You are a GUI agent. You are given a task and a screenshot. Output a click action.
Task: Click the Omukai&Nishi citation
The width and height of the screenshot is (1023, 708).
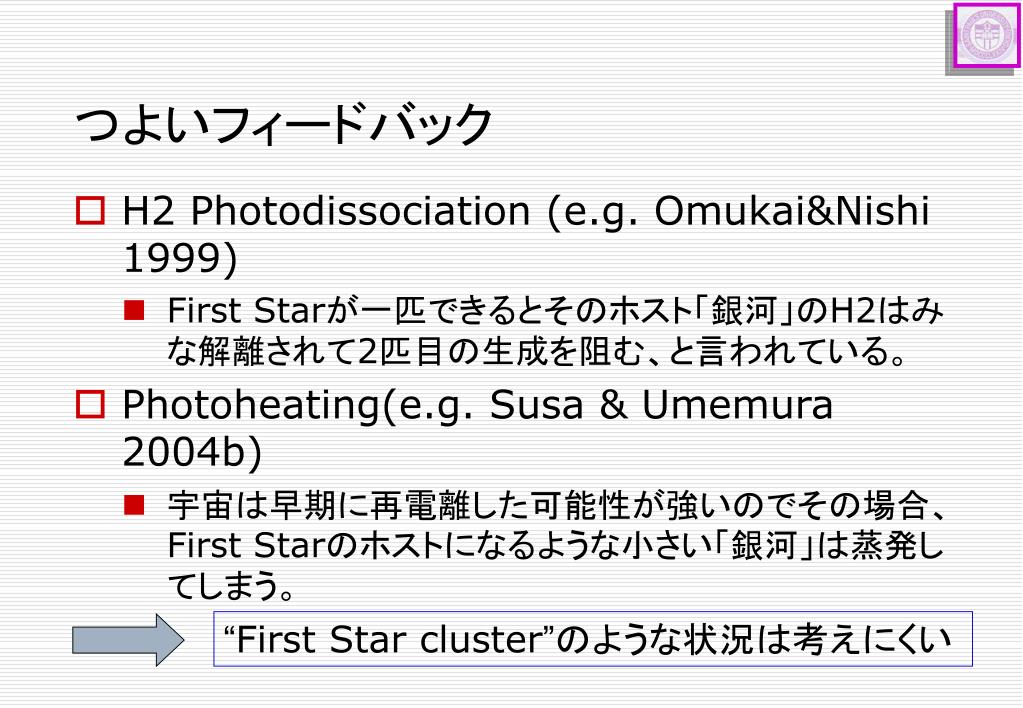(x=791, y=211)
